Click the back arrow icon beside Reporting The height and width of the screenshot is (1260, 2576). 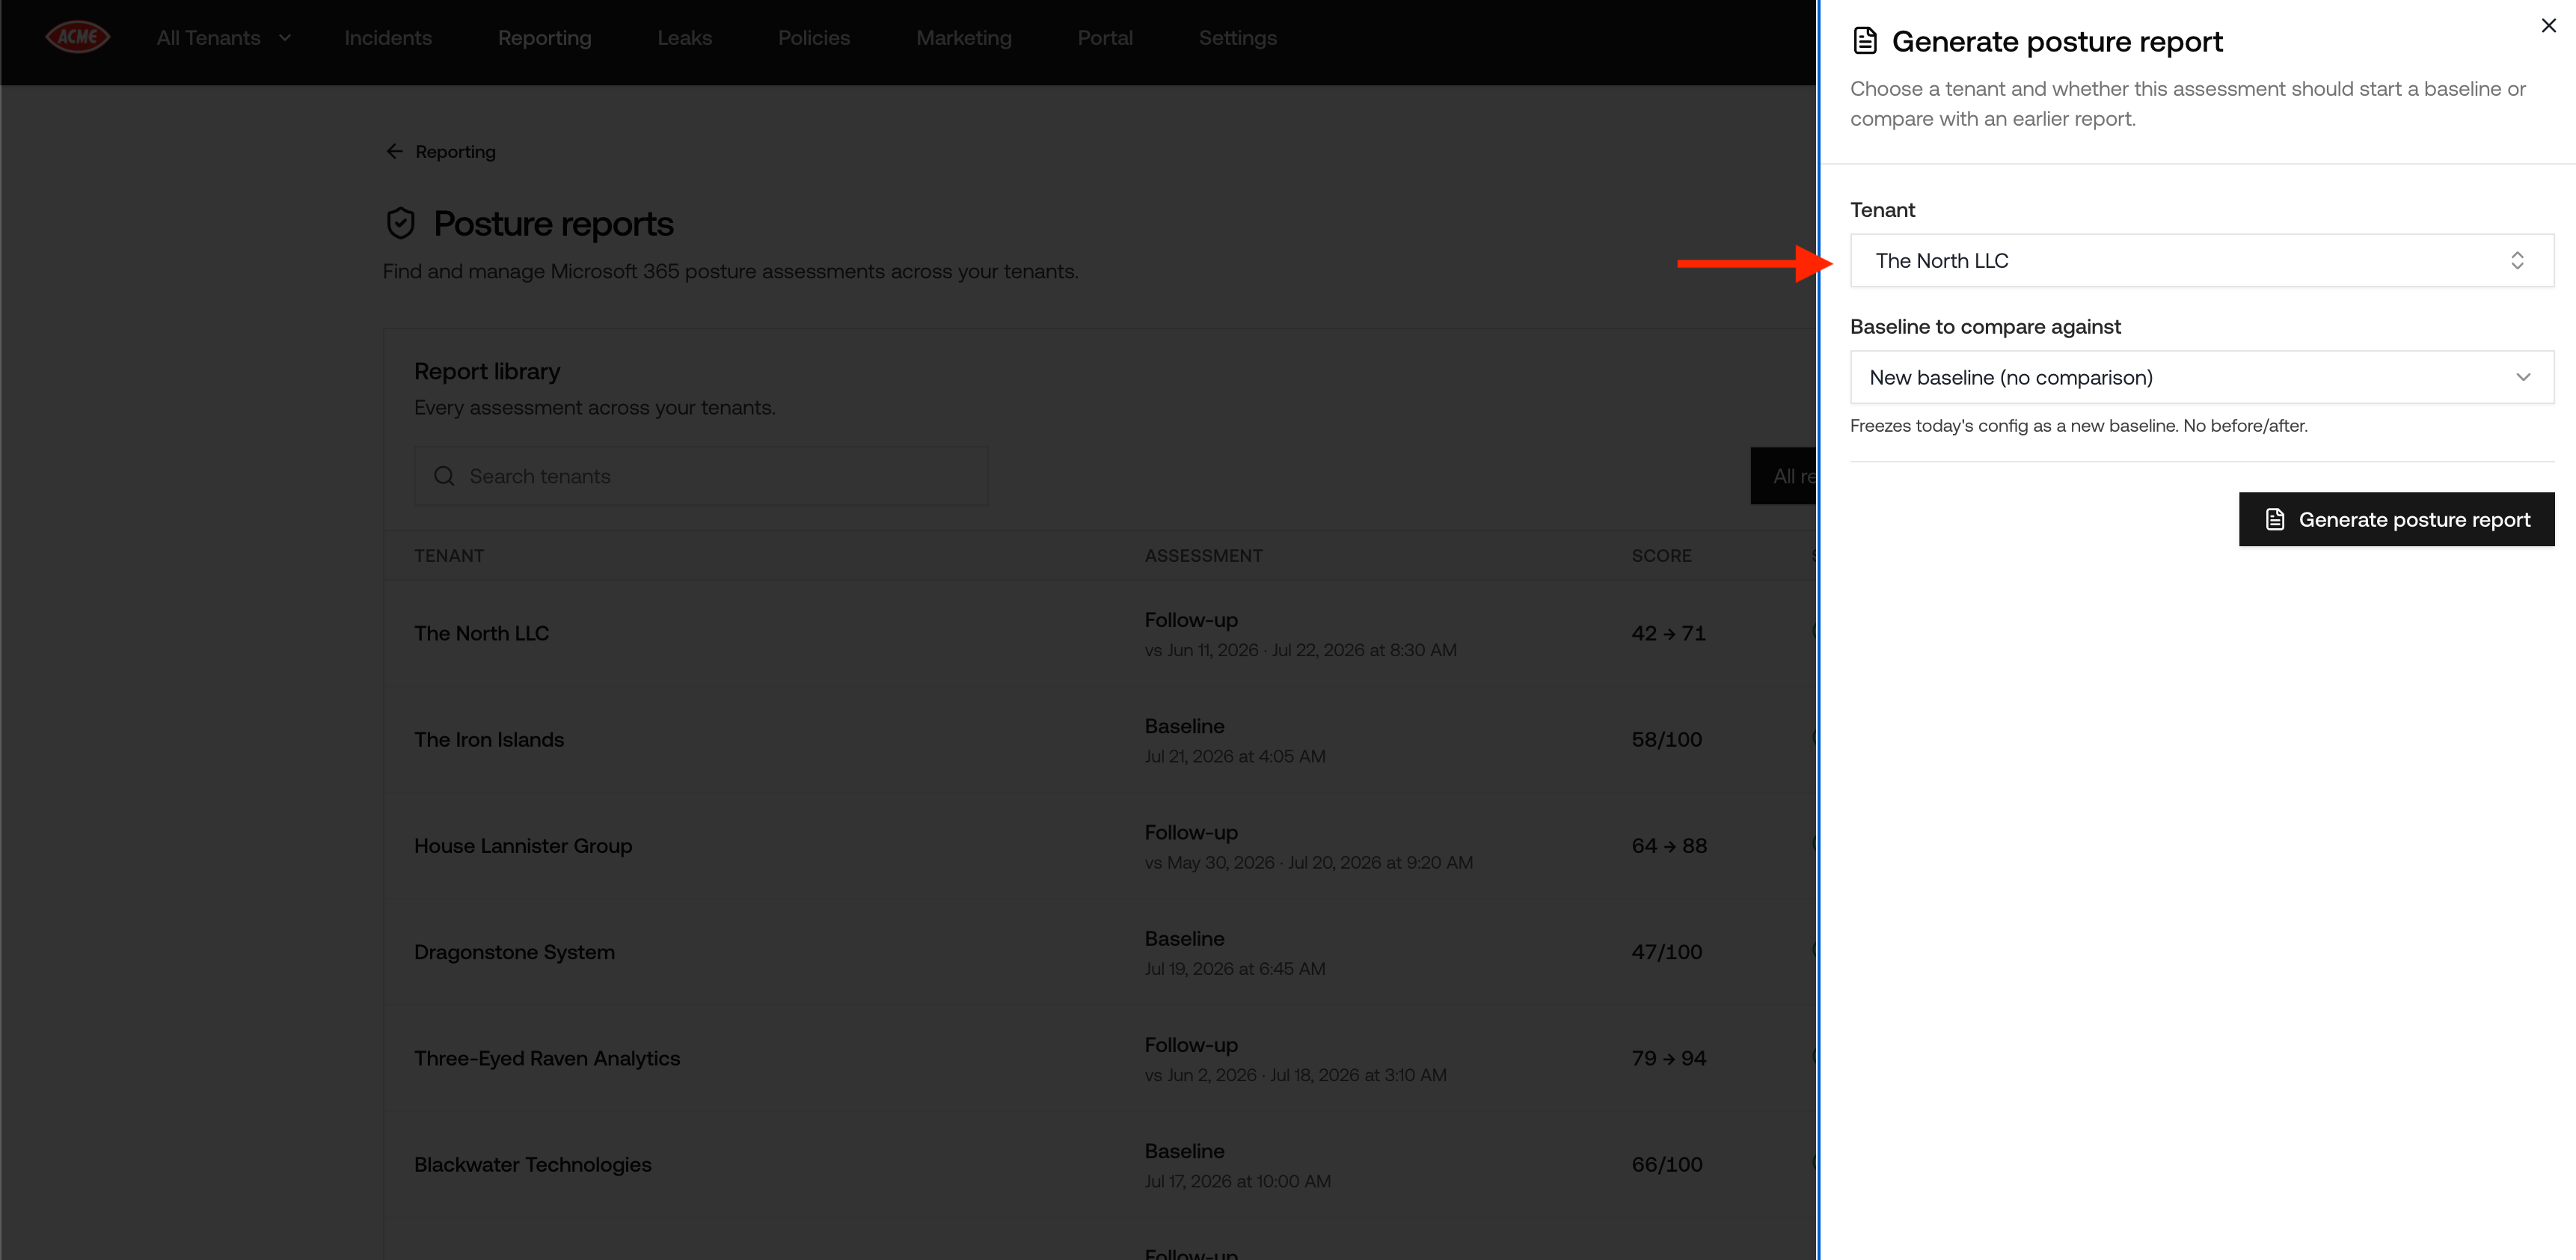coord(394,151)
